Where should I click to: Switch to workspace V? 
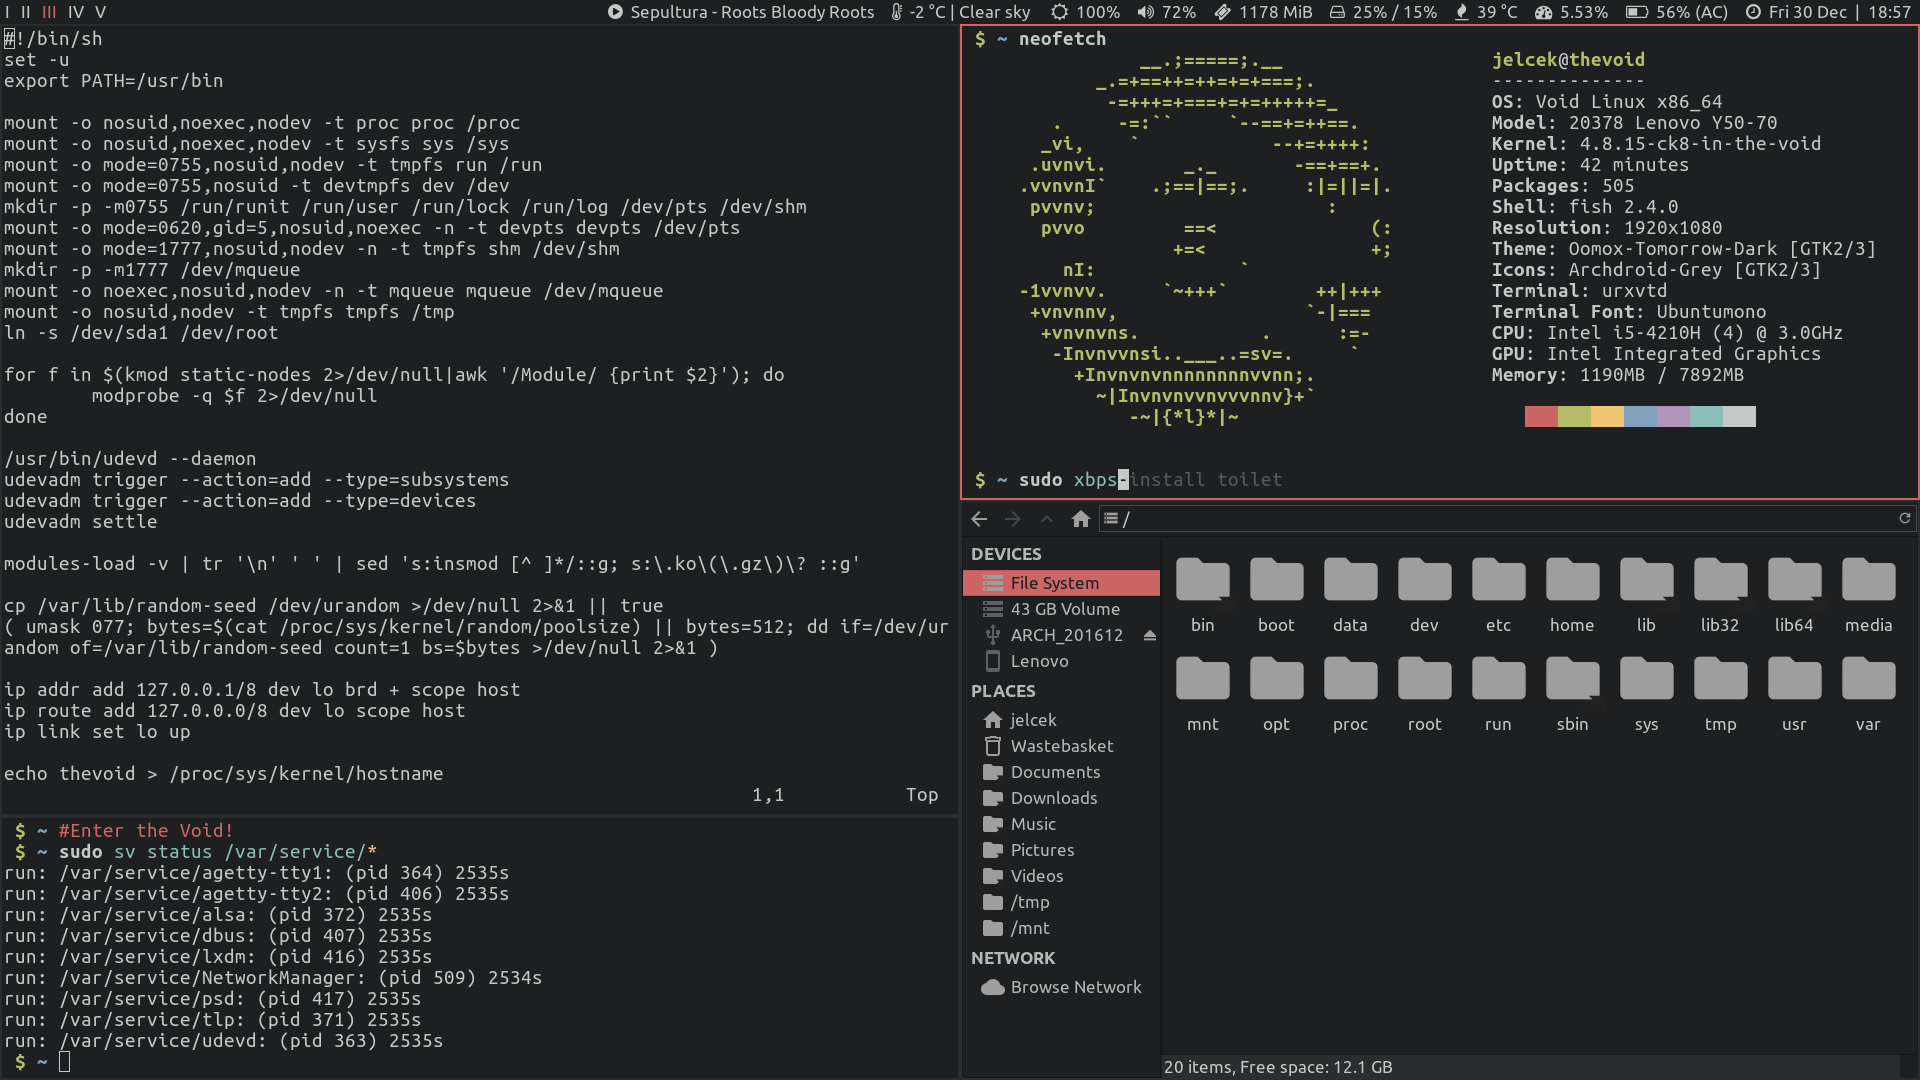click(x=100, y=12)
